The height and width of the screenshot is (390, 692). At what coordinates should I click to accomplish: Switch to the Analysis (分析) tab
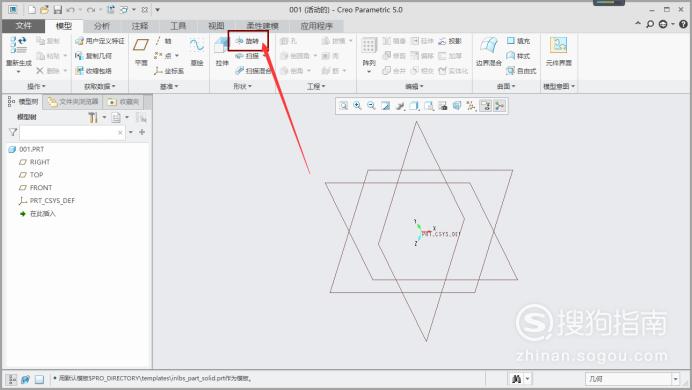(102, 26)
